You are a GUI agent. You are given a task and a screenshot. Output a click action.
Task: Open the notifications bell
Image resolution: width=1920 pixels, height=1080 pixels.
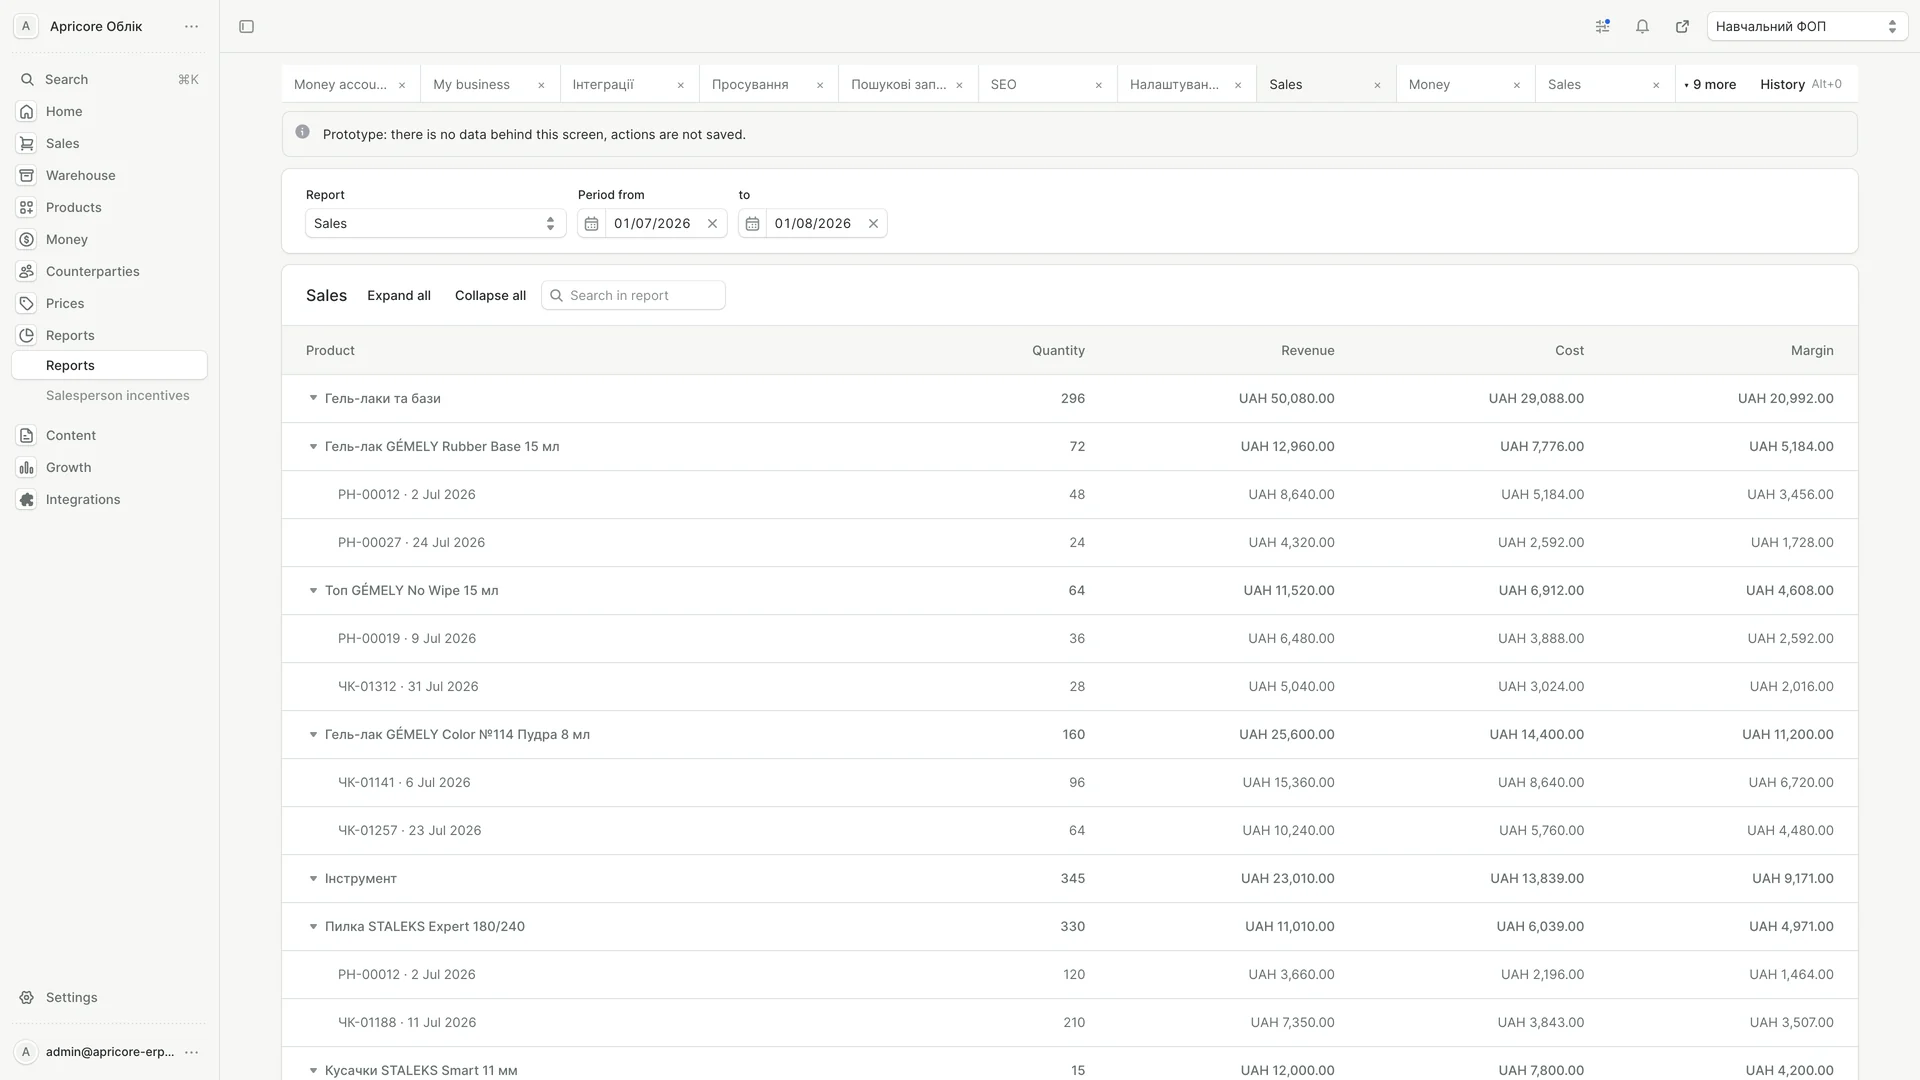[x=1642, y=27]
